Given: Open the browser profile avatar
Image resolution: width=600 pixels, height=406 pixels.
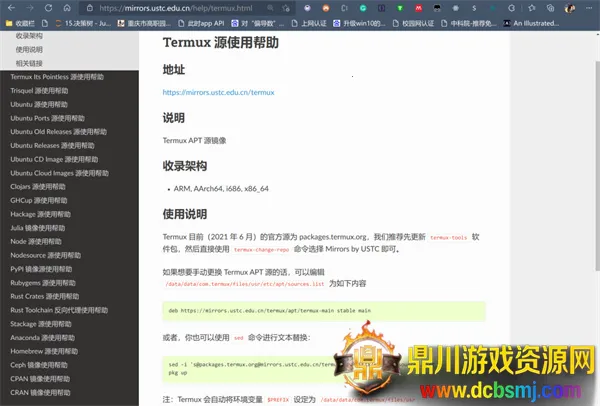Looking at the screenshot, I should point(570,8).
